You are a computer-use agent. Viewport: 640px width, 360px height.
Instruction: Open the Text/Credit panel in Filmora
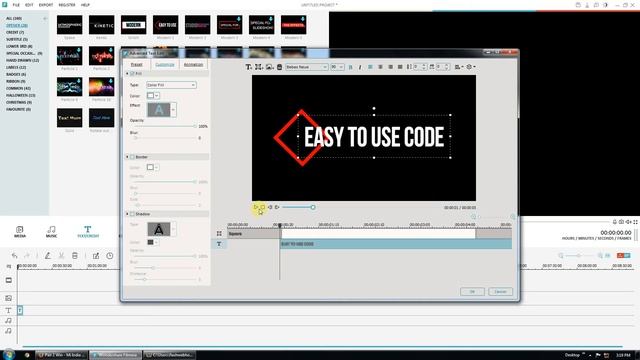point(88,231)
